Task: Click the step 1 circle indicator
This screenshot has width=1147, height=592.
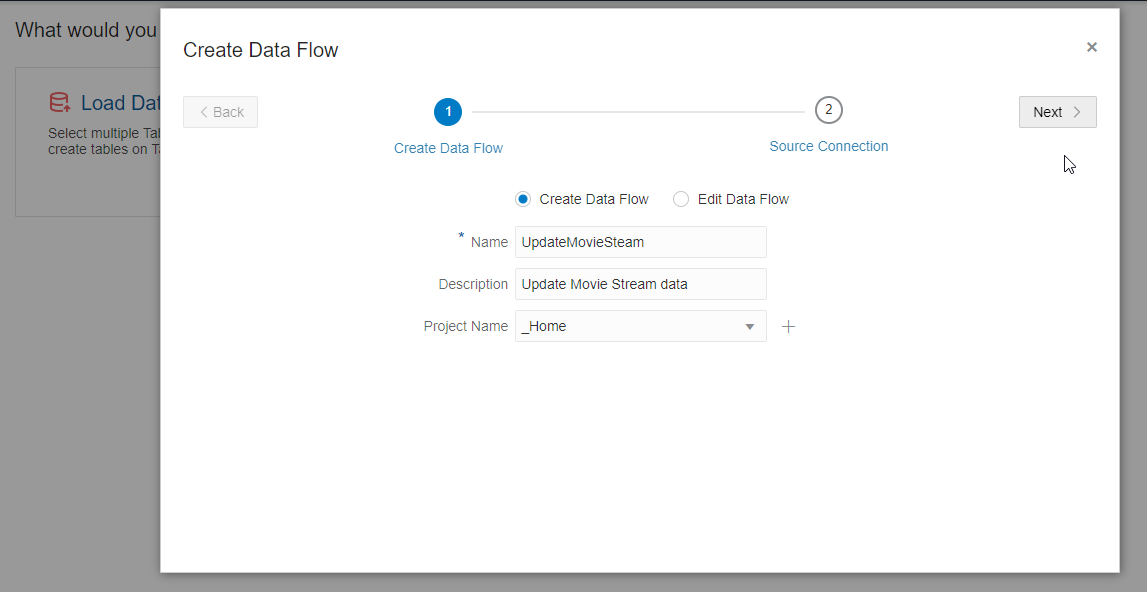Action: click(448, 112)
